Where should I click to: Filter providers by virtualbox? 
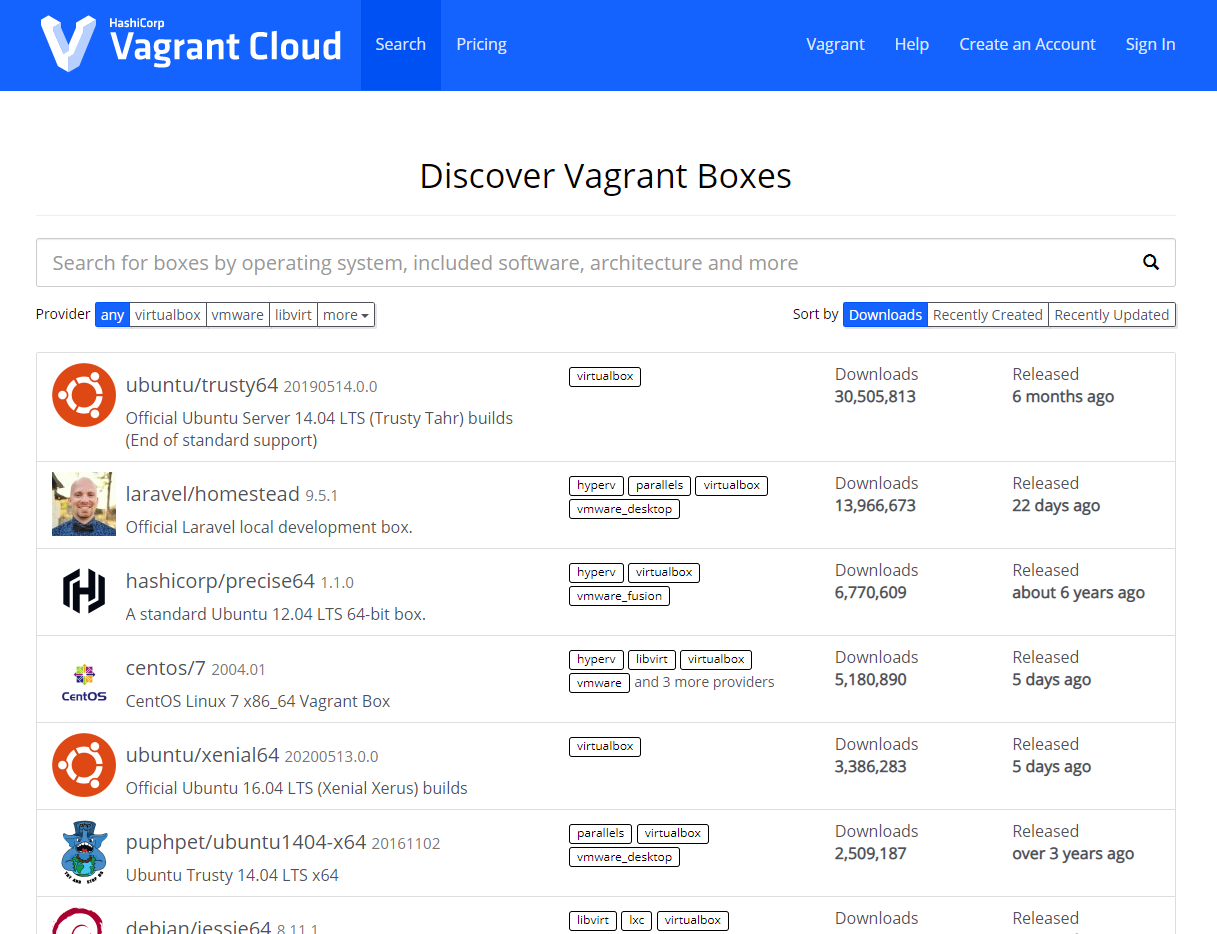(x=168, y=315)
